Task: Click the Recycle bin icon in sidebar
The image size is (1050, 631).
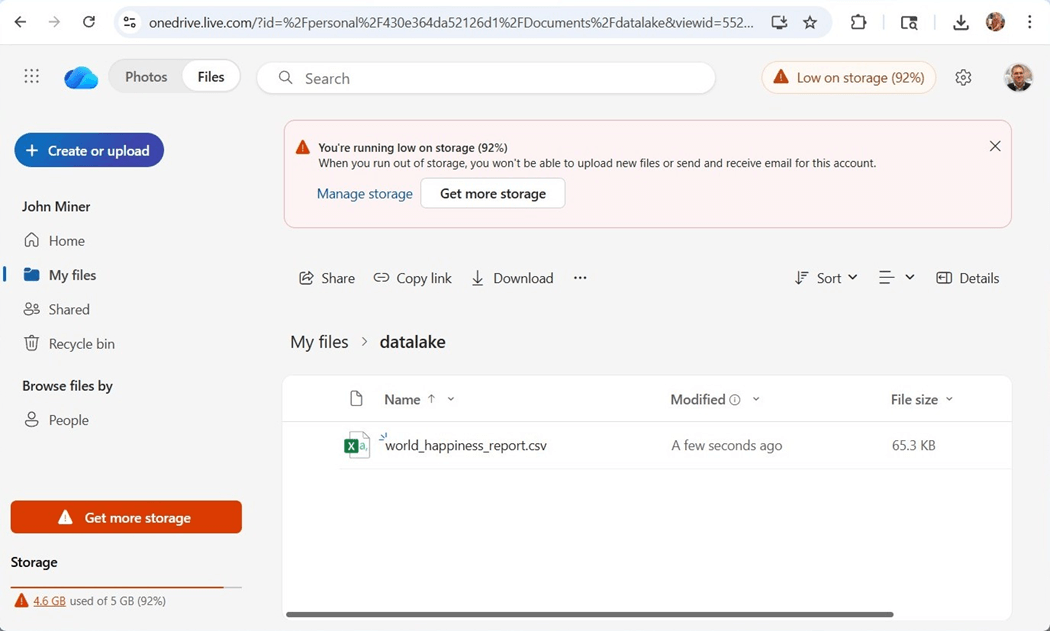Action: 32,343
